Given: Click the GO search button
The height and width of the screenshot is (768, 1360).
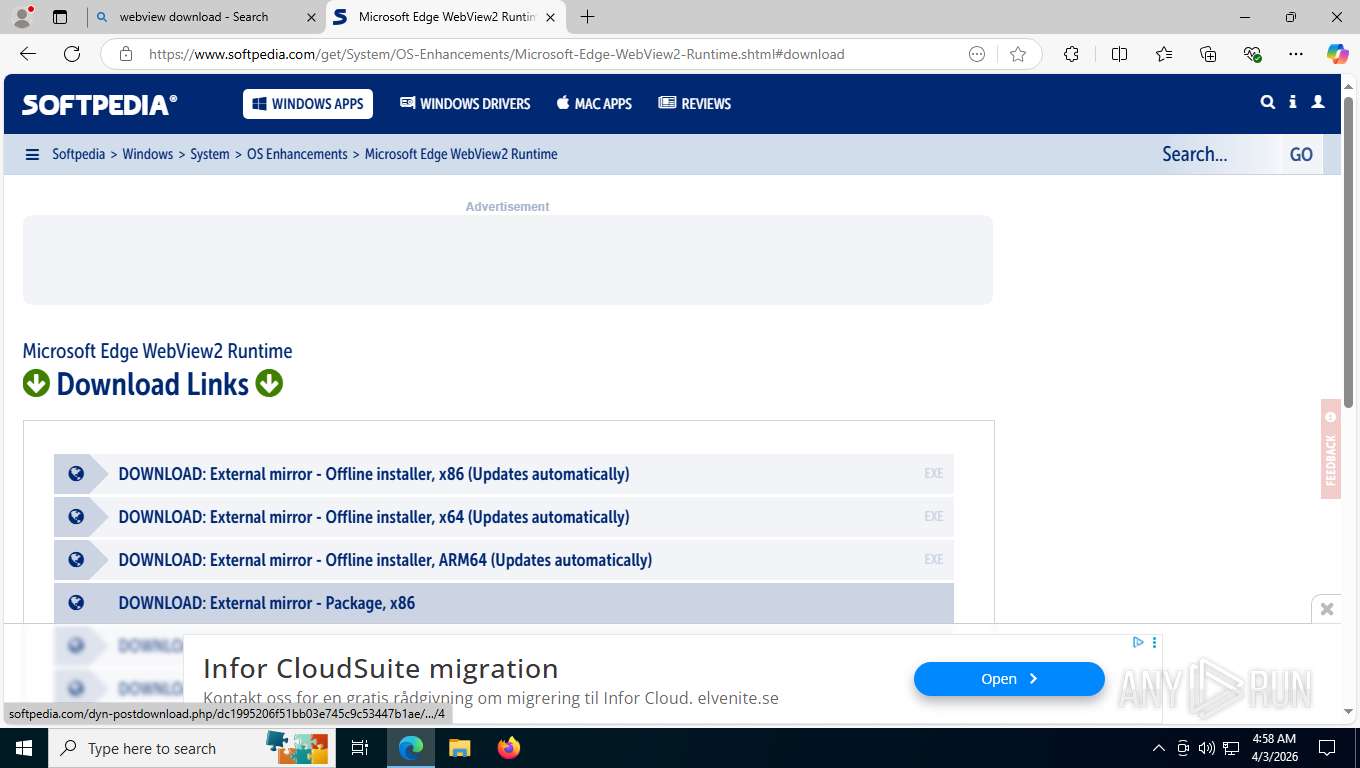Looking at the screenshot, I should 1301,154.
